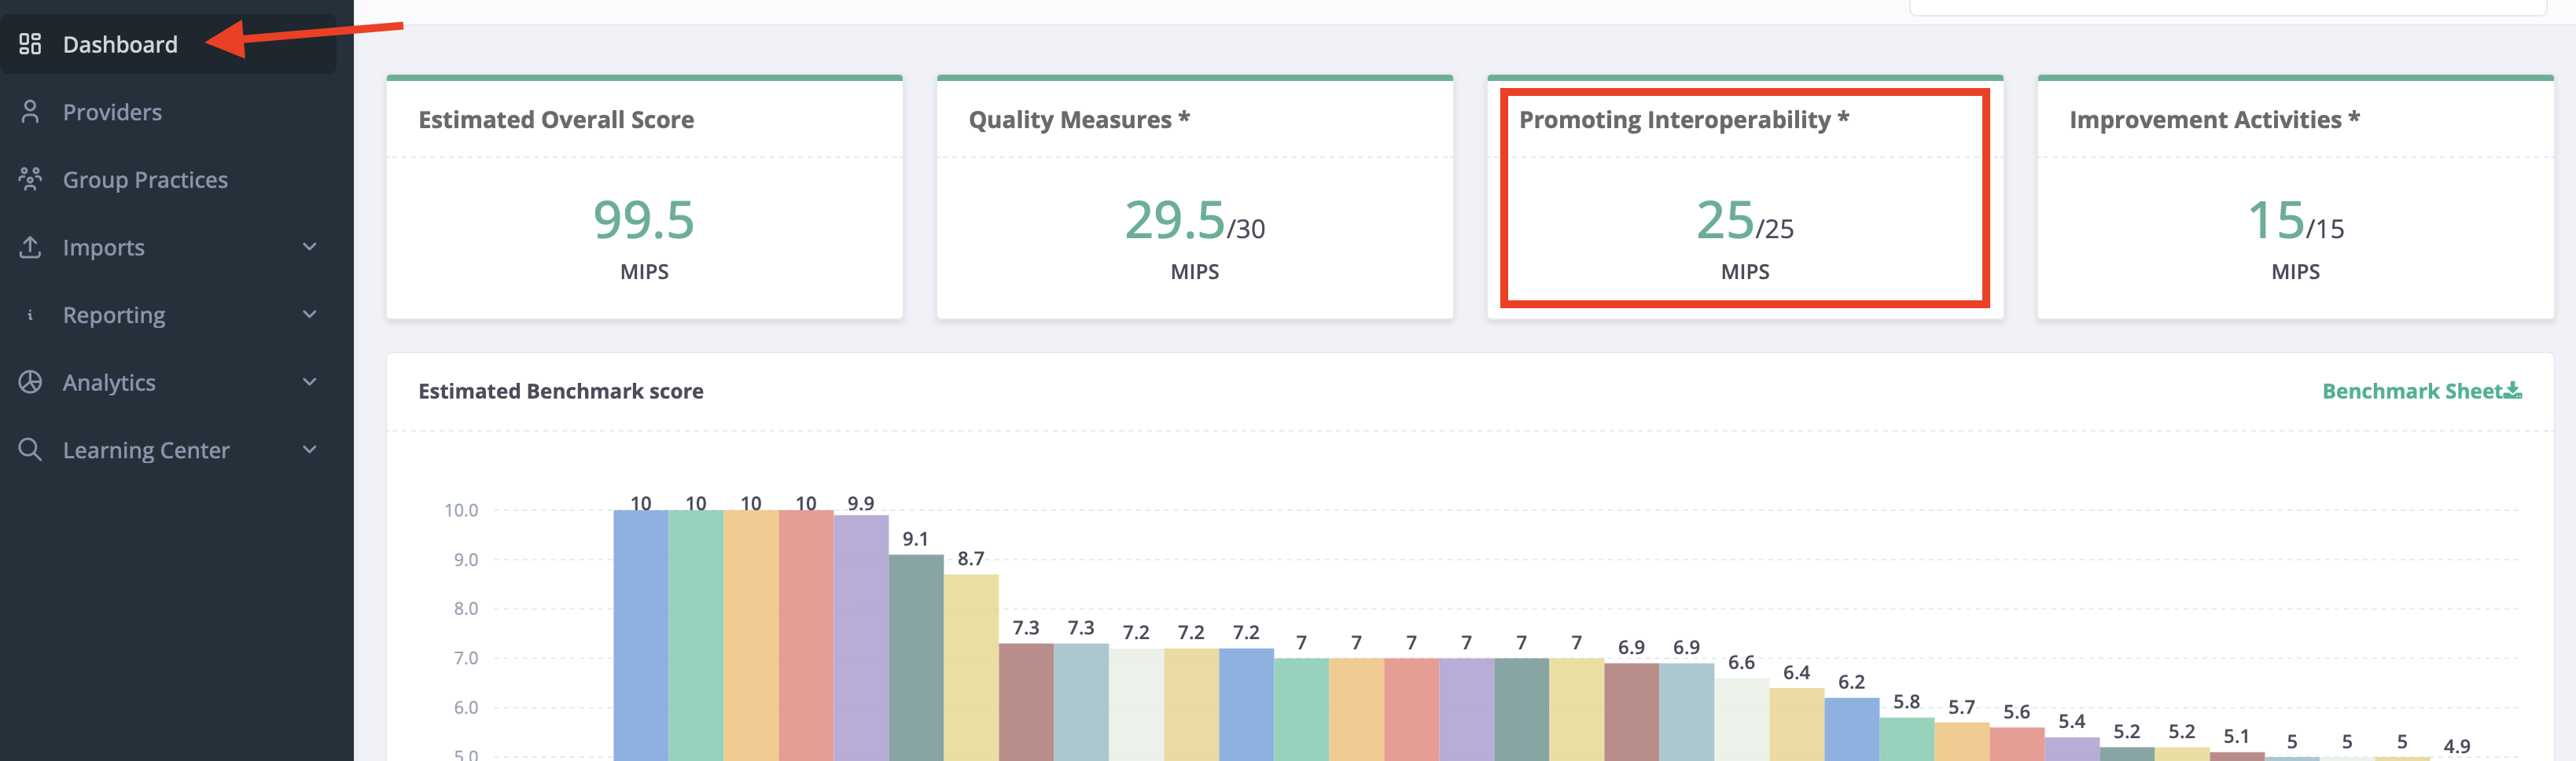Expand the Reporting submenu chevron
The image size is (2576, 761).
click(310, 314)
